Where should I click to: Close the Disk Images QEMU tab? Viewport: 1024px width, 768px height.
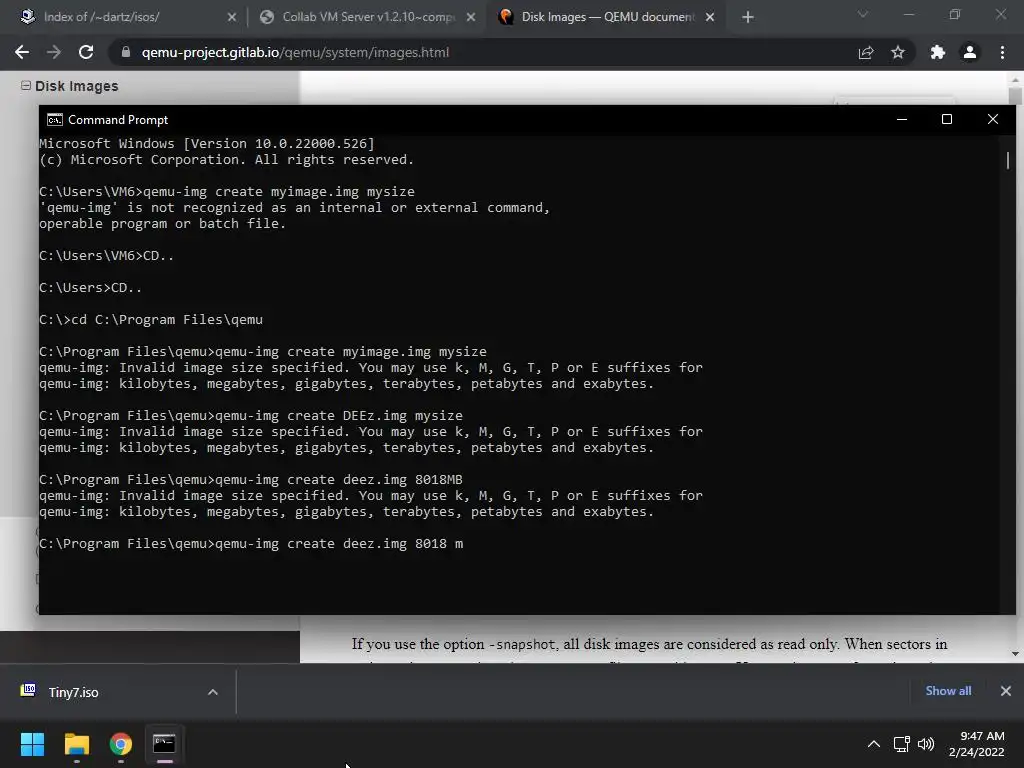(710, 17)
